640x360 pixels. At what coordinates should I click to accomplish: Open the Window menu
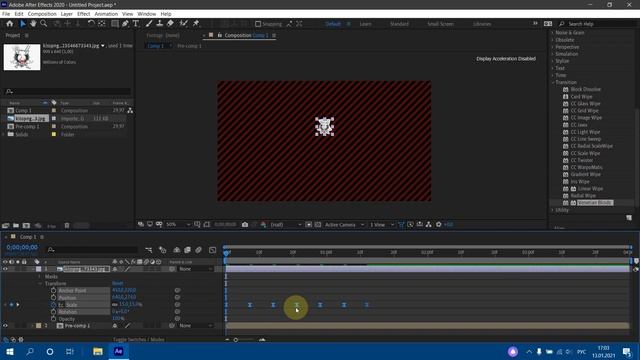tap(147, 14)
